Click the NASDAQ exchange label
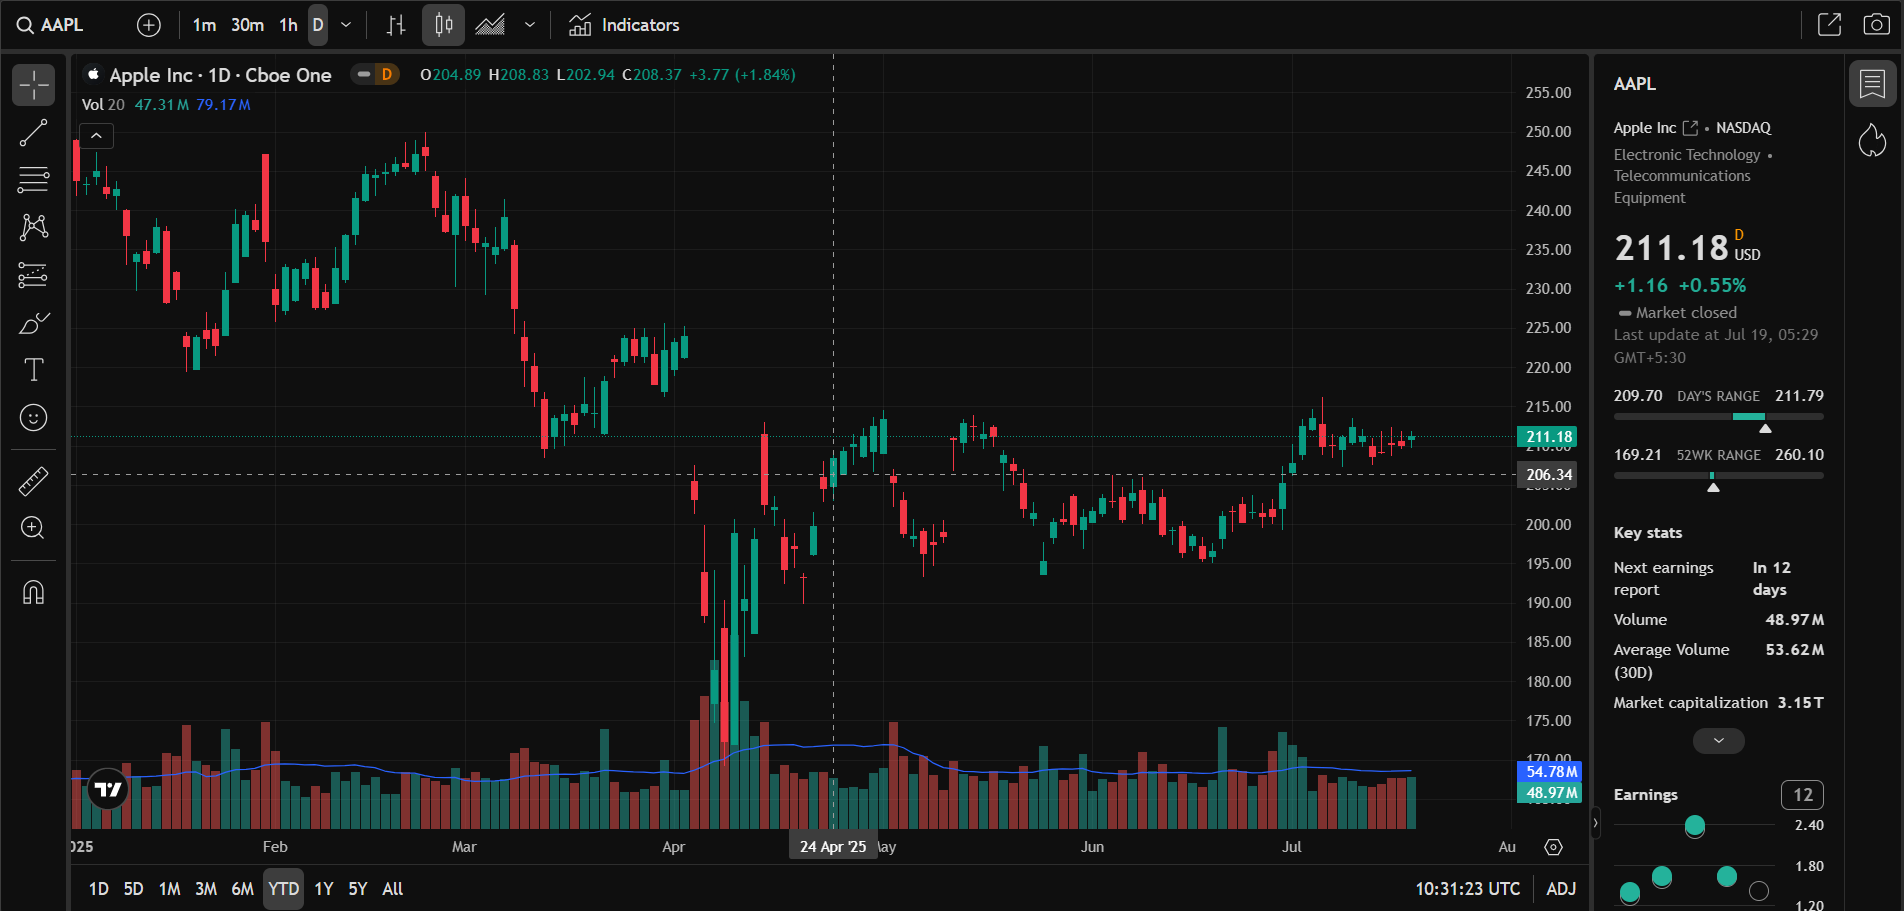Image resolution: width=1904 pixels, height=911 pixels. click(1743, 128)
